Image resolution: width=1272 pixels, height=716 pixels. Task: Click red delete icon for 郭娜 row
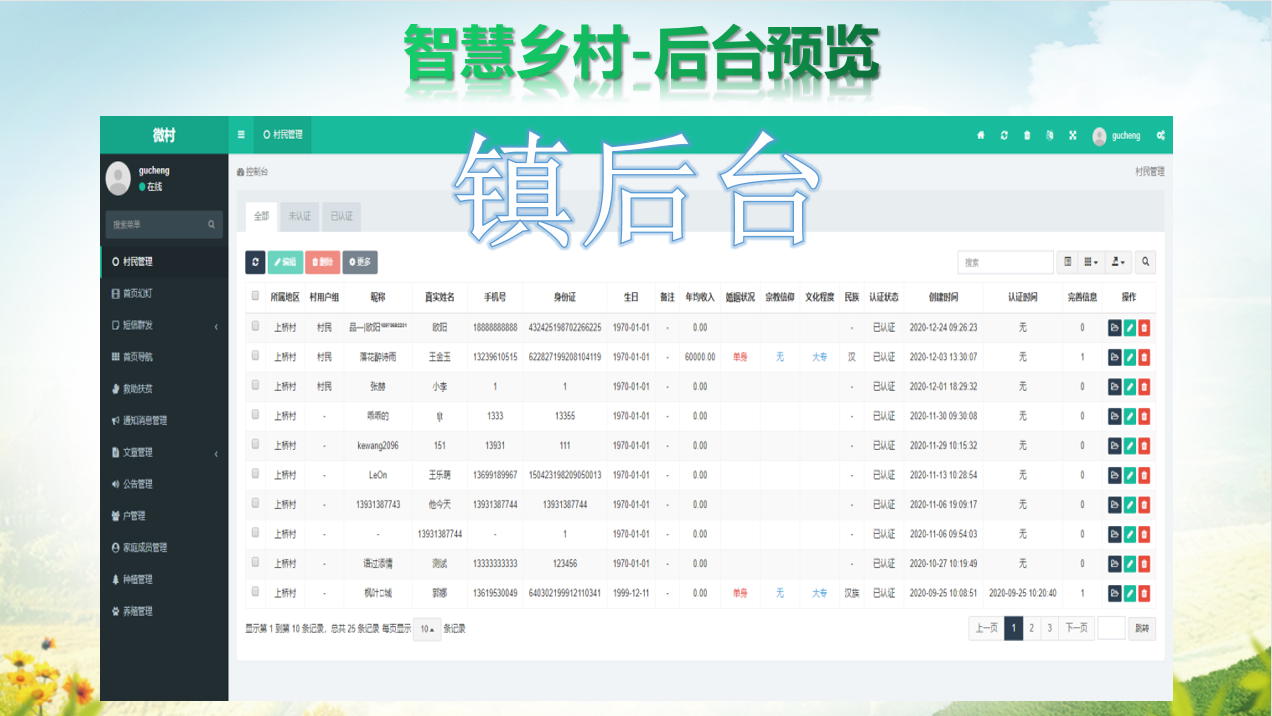(1144, 593)
